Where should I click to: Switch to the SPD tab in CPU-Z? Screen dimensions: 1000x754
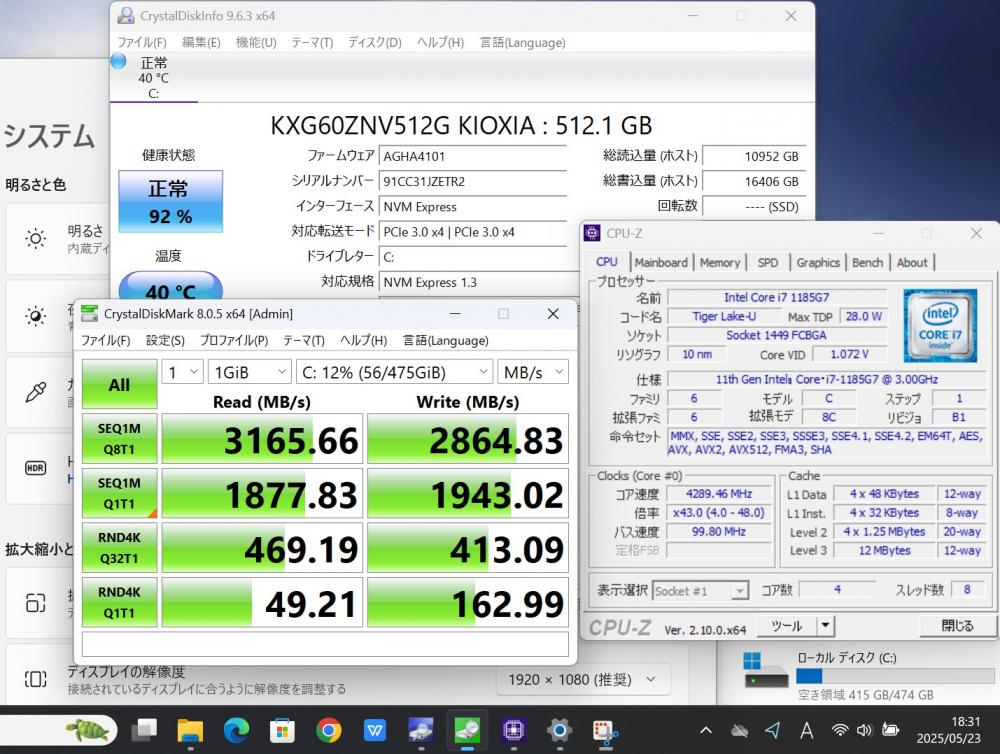point(768,262)
